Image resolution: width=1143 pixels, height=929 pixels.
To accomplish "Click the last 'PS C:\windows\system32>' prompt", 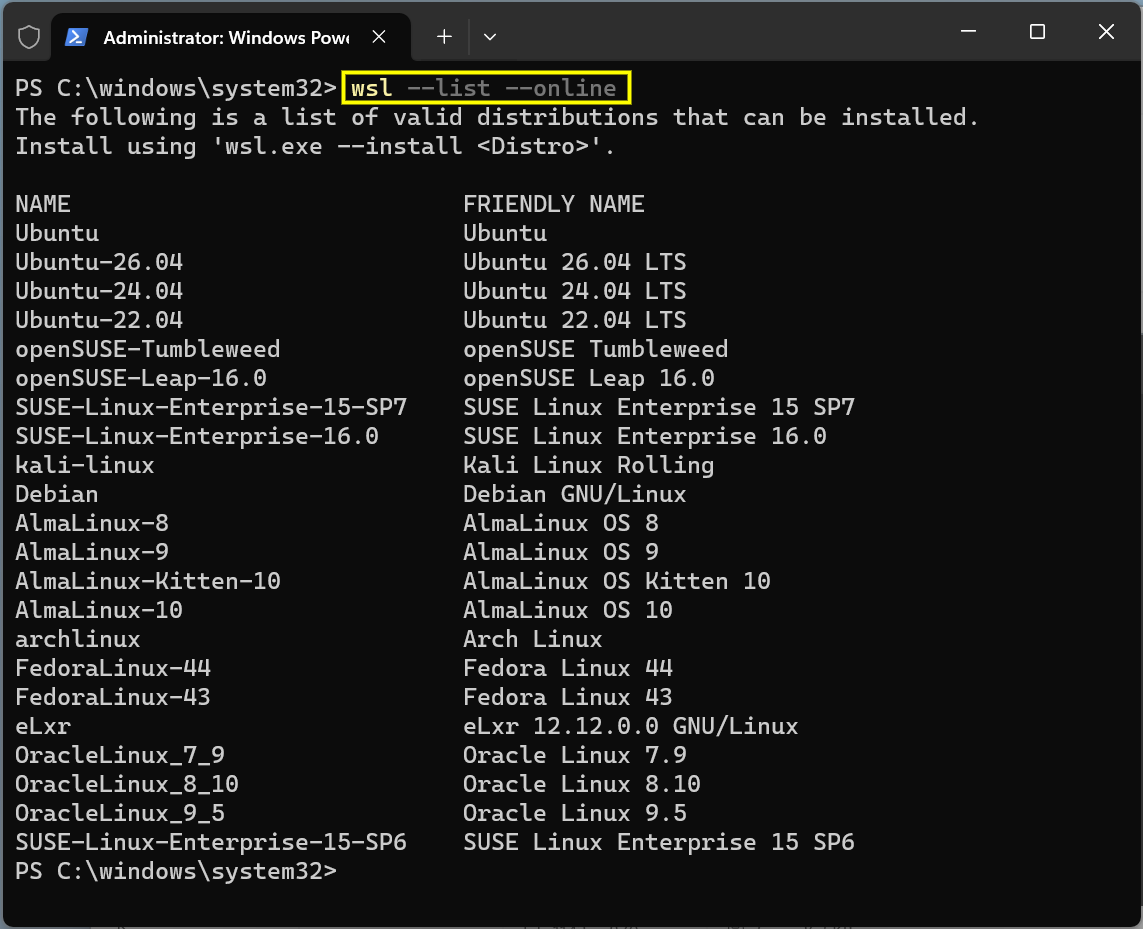I will (176, 871).
